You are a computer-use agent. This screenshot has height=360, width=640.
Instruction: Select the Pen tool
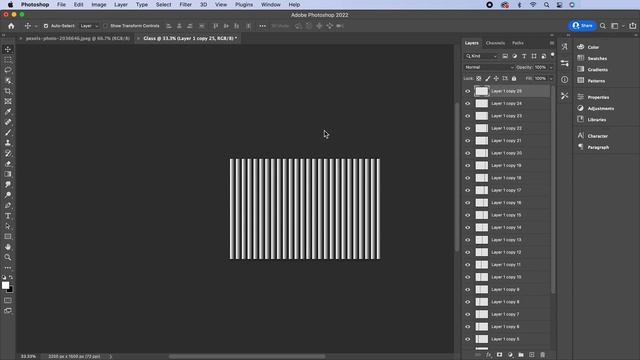click(x=8, y=205)
